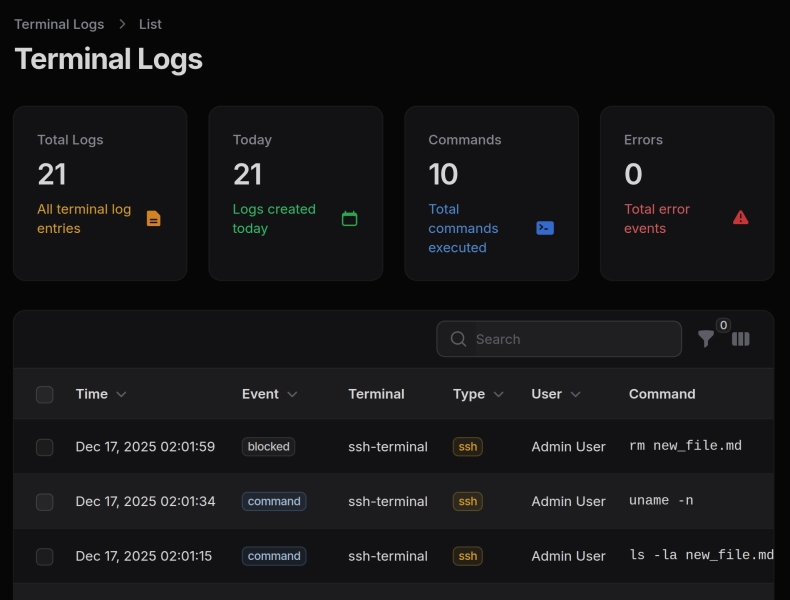Click the breadcrumb separator chevron

122,24
